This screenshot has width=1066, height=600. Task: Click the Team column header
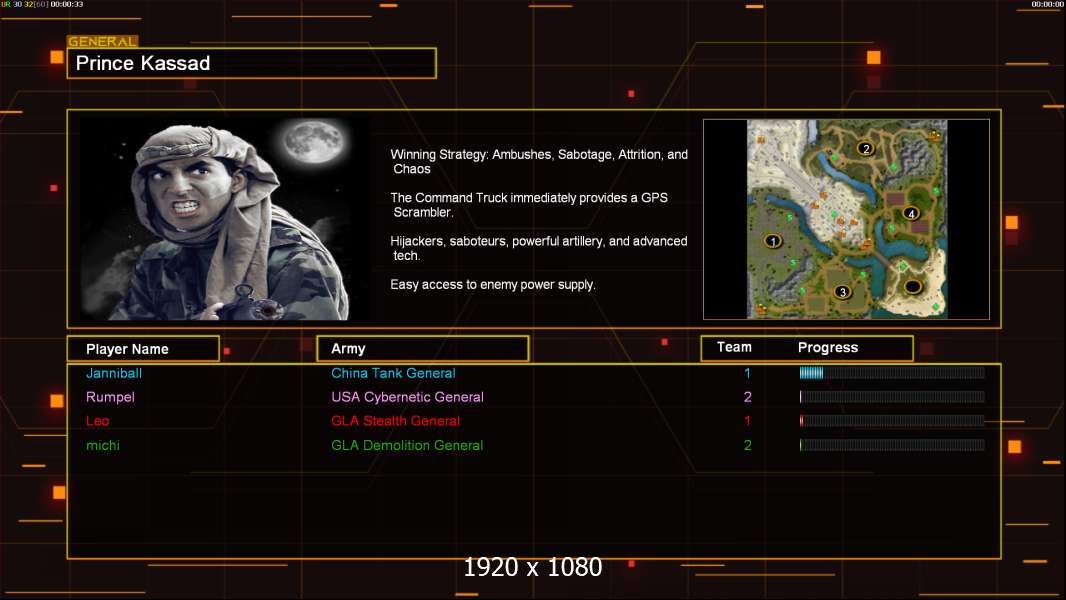[734, 347]
